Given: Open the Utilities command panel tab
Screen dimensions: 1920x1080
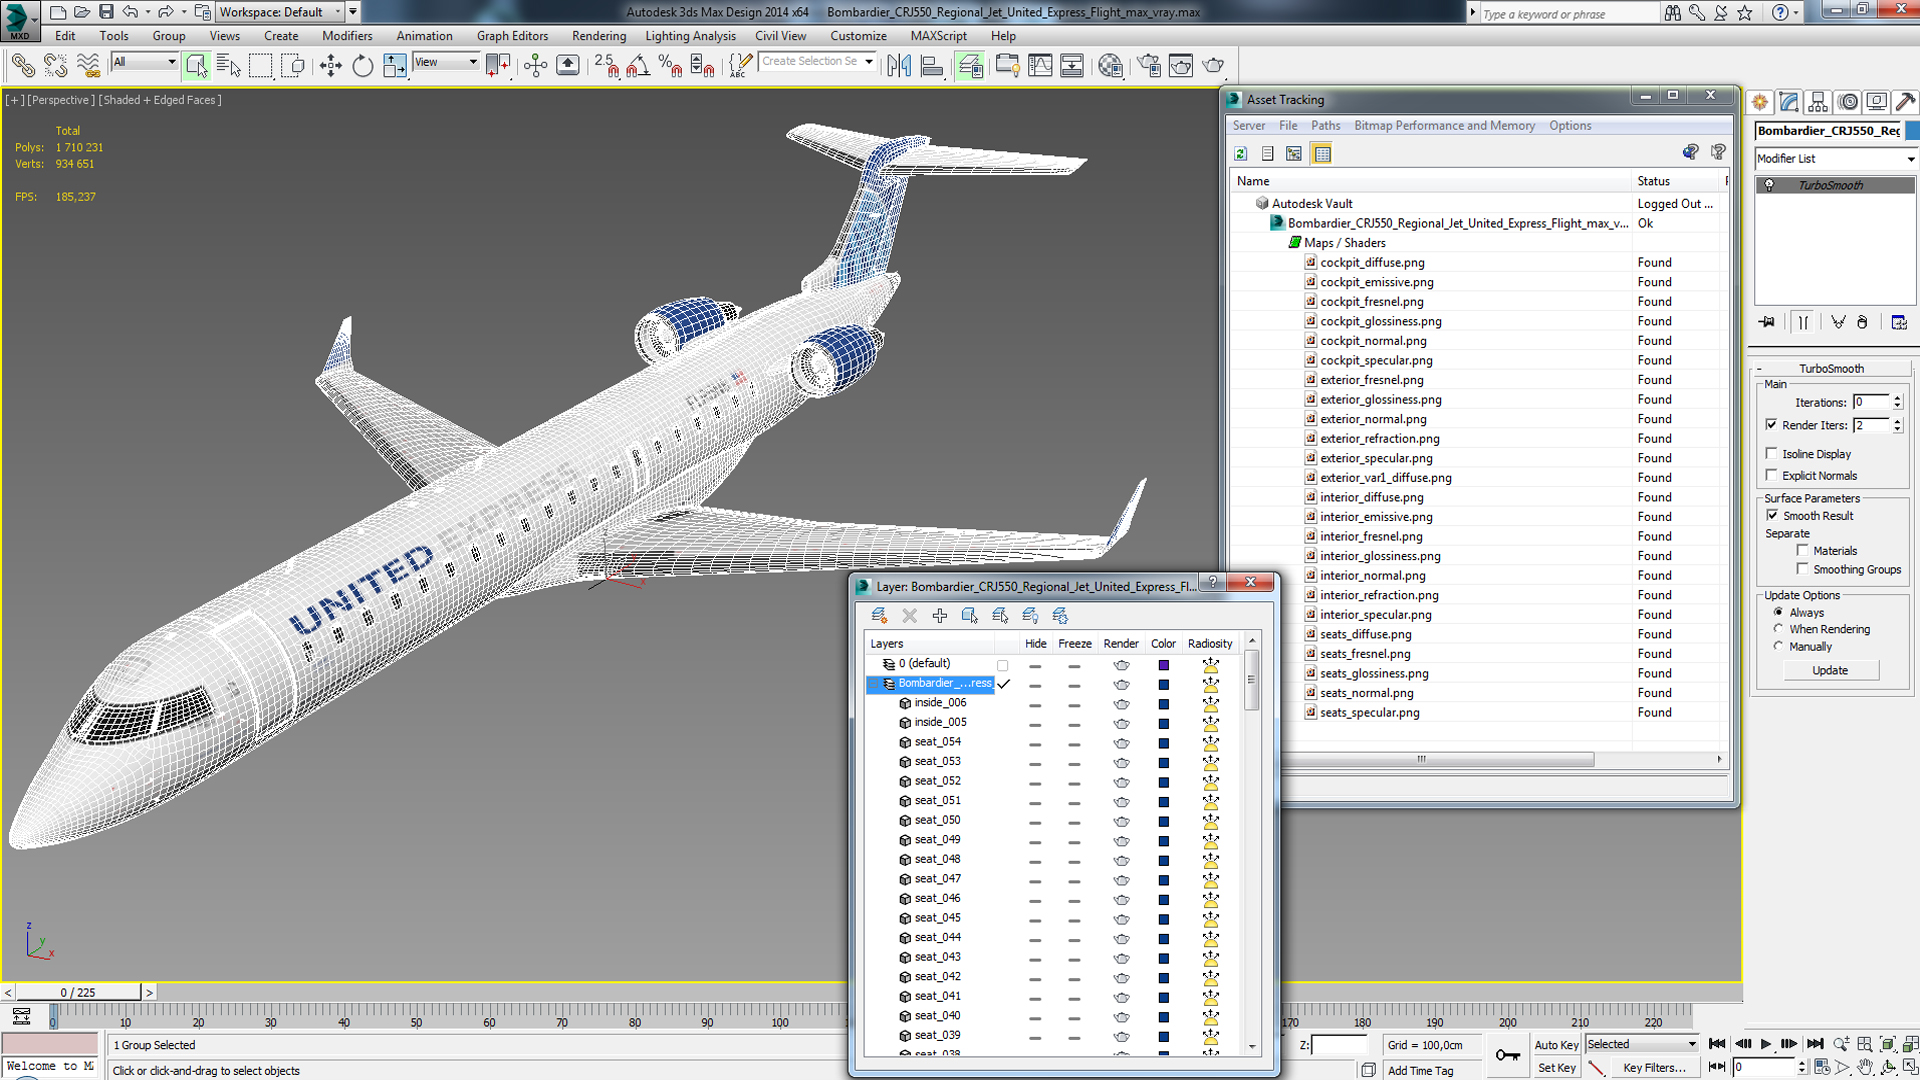Looking at the screenshot, I should pyautogui.click(x=1905, y=102).
